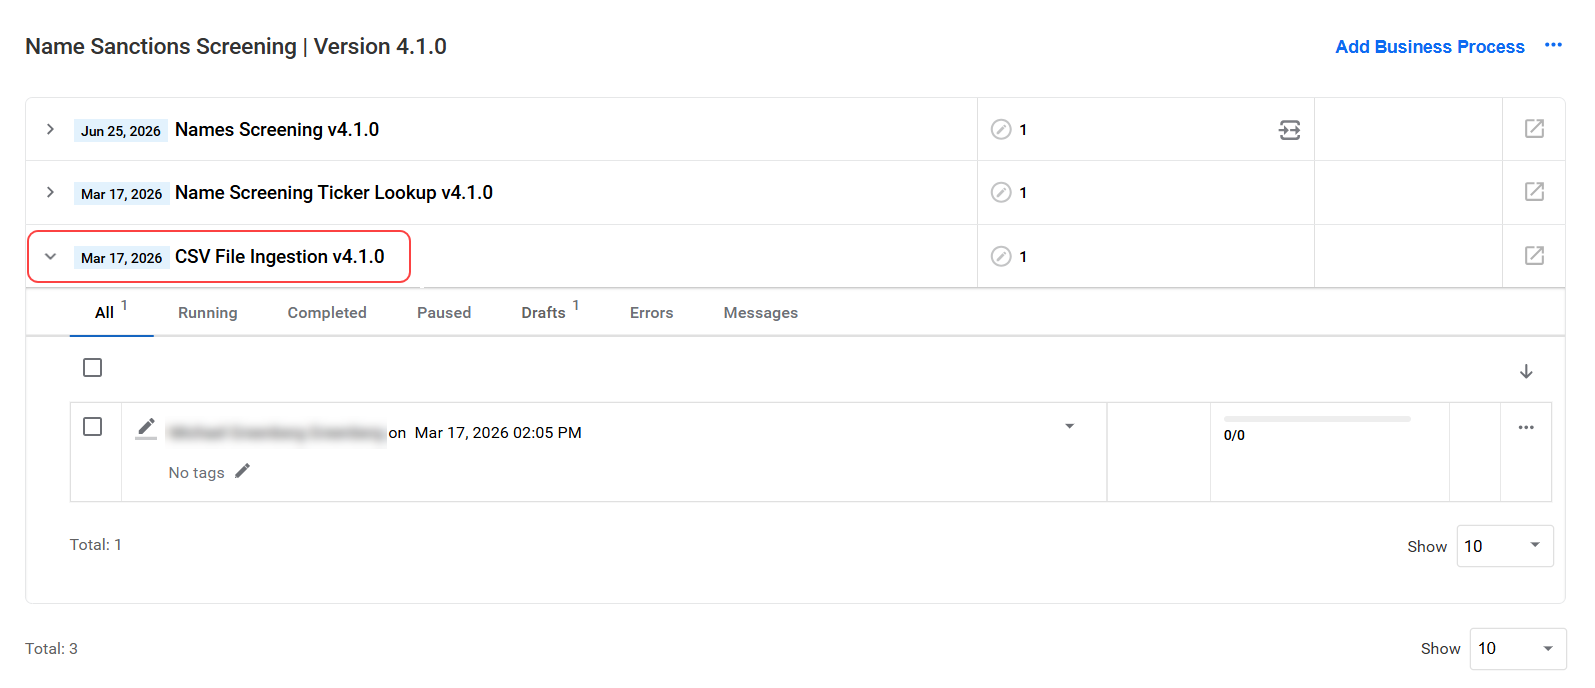Open Name Screening Ticker Lookup external link icon
Image resolution: width=1595 pixels, height=688 pixels.
[1534, 191]
